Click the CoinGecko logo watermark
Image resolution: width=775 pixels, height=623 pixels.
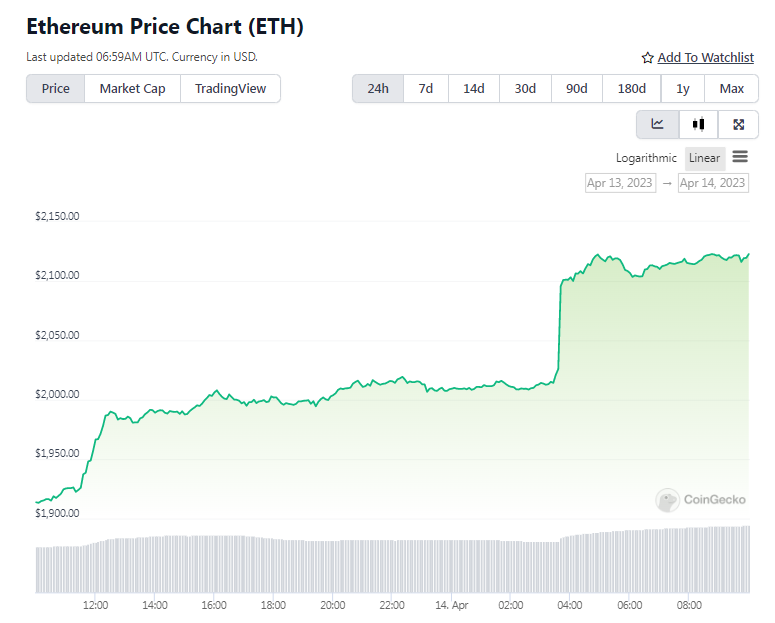click(700, 500)
